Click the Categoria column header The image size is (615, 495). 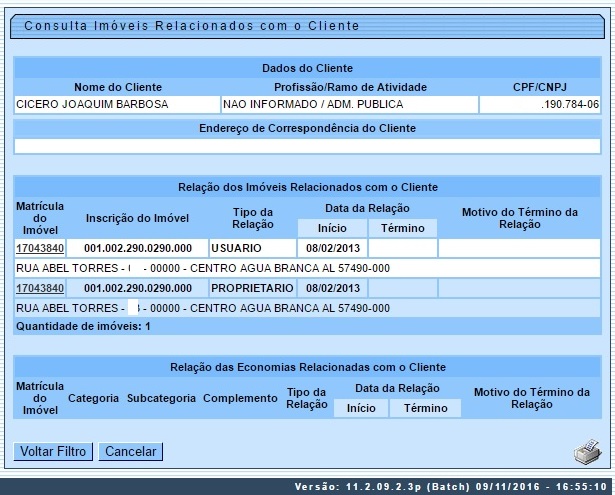(x=93, y=398)
